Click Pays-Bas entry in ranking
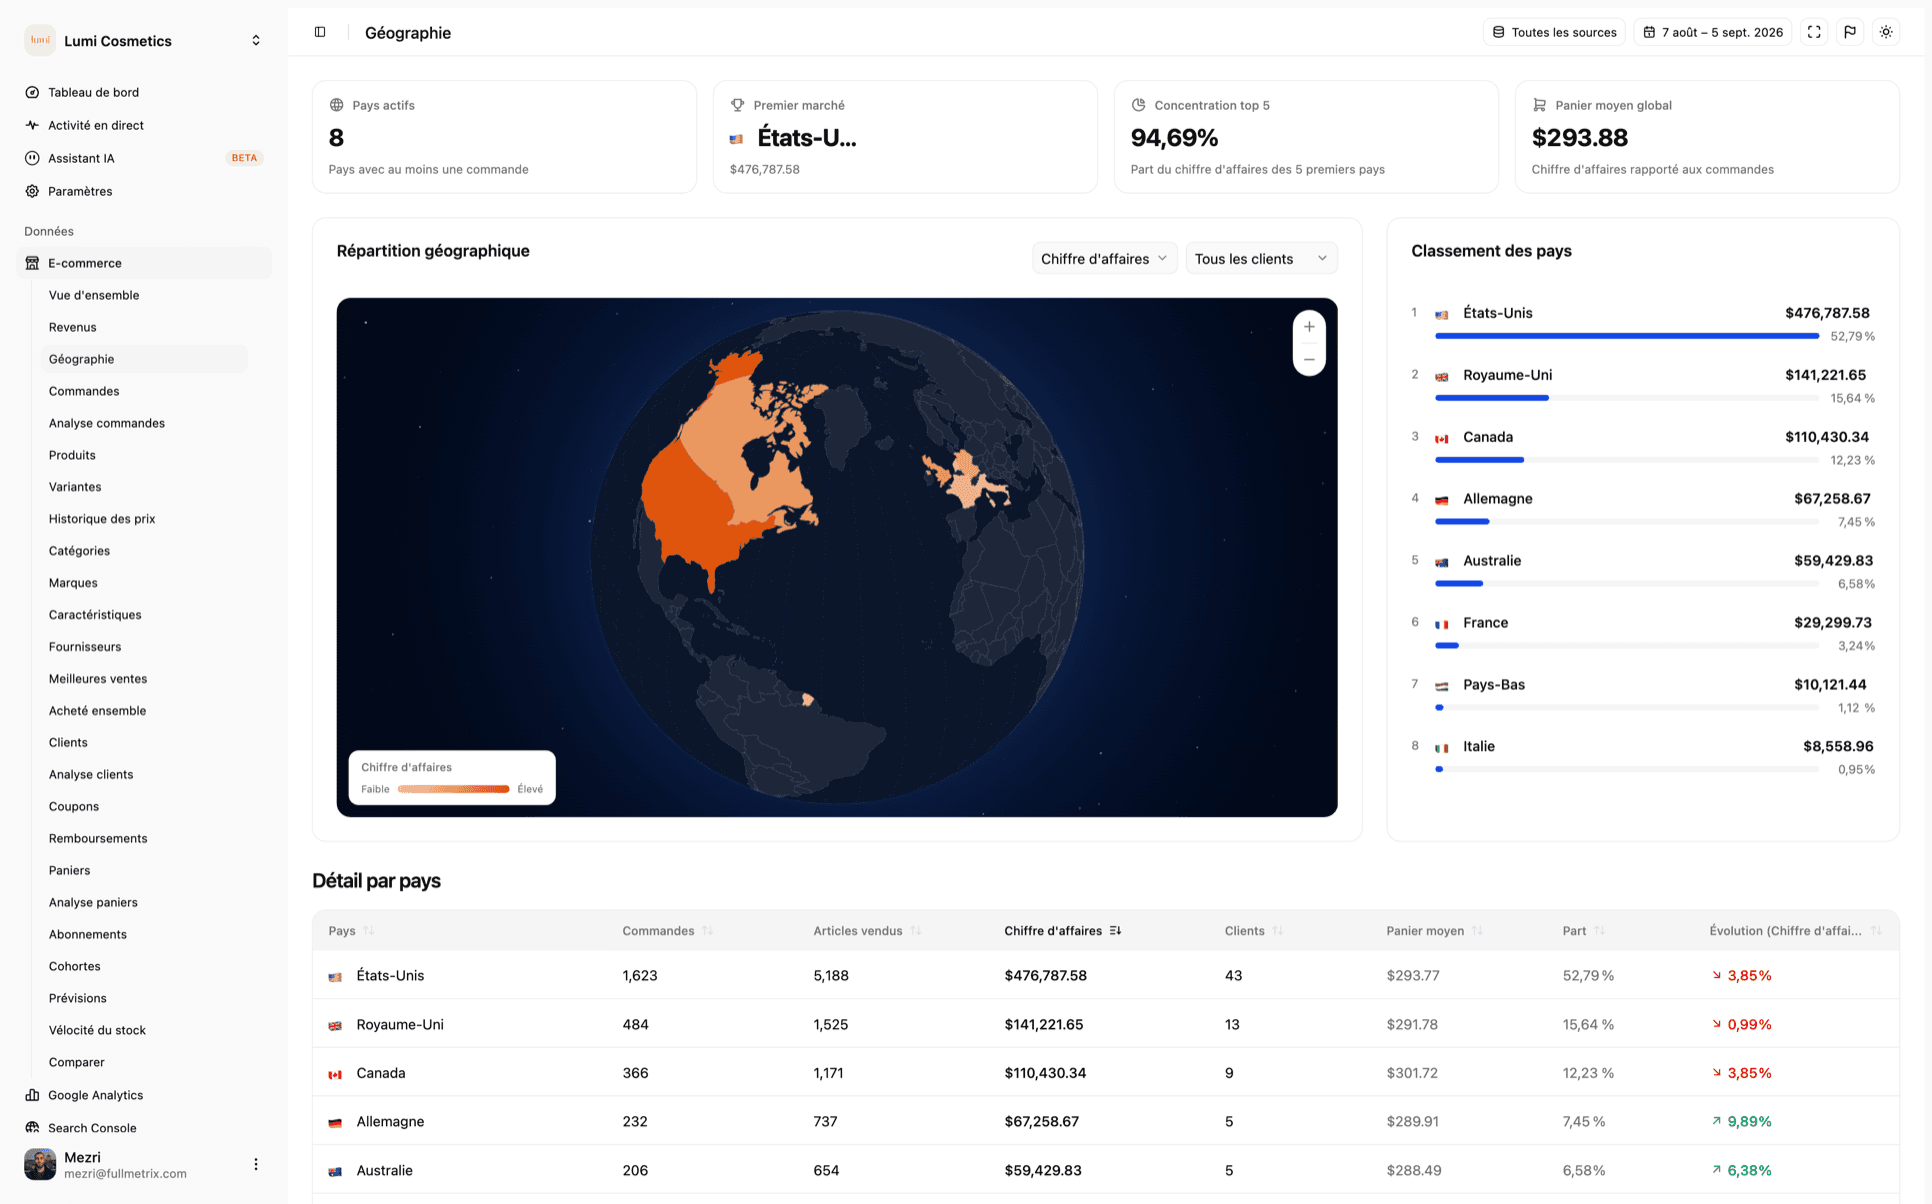This screenshot has height=1204, width=1932. pyautogui.click(x=1643, y=695)
